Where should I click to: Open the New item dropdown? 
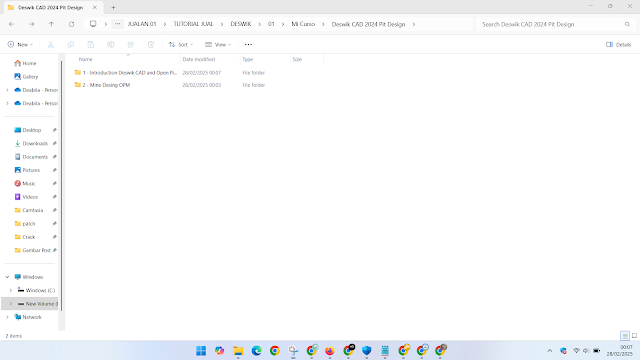pyautogui.click(x=20, y=44)
